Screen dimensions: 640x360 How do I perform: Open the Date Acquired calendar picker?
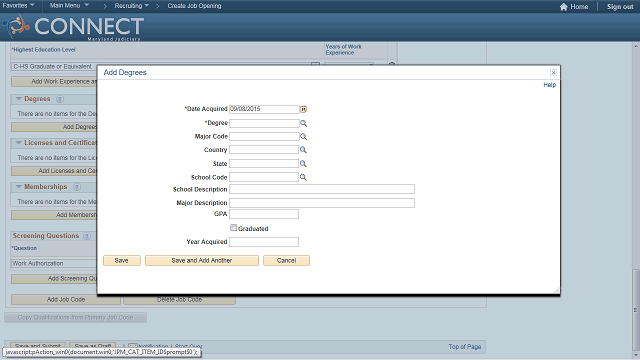coord(303,109)
